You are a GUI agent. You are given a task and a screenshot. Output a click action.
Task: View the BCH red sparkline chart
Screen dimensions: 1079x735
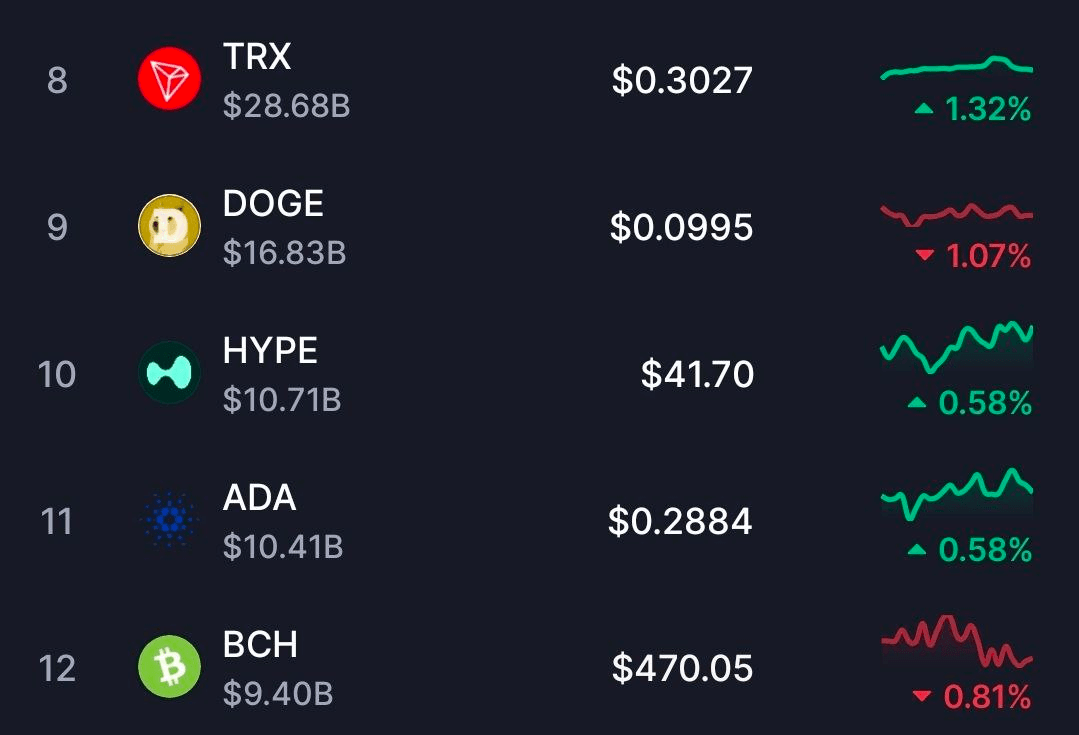click(956, 643)
